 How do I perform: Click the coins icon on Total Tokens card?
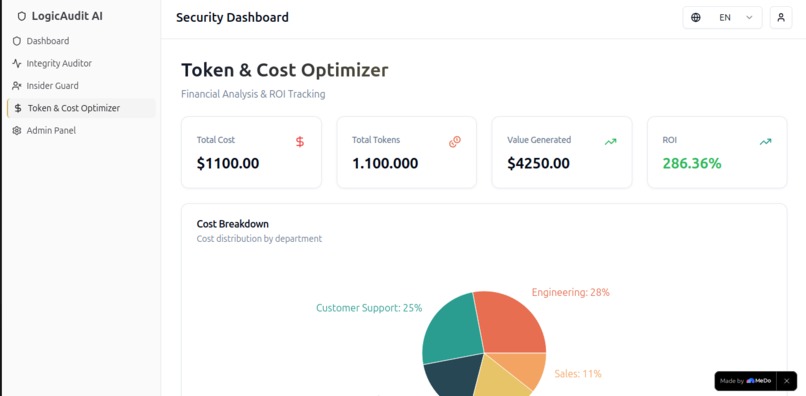tap(455, 142)
